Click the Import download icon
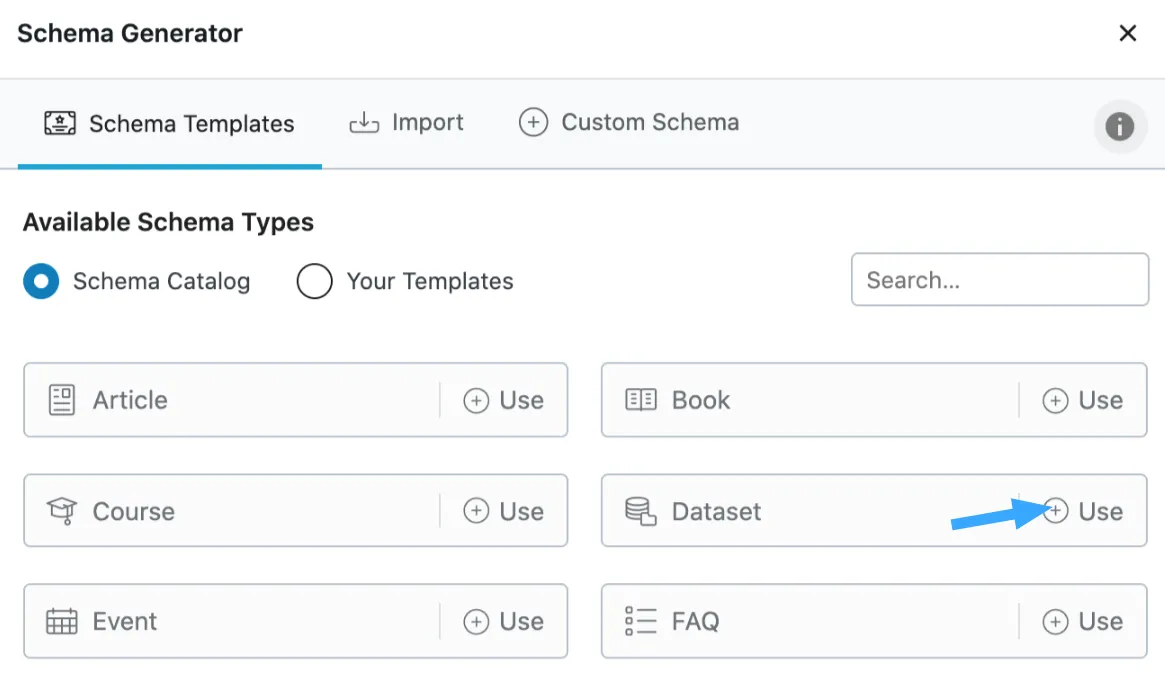1165x674 pixels. click(363, 122)
